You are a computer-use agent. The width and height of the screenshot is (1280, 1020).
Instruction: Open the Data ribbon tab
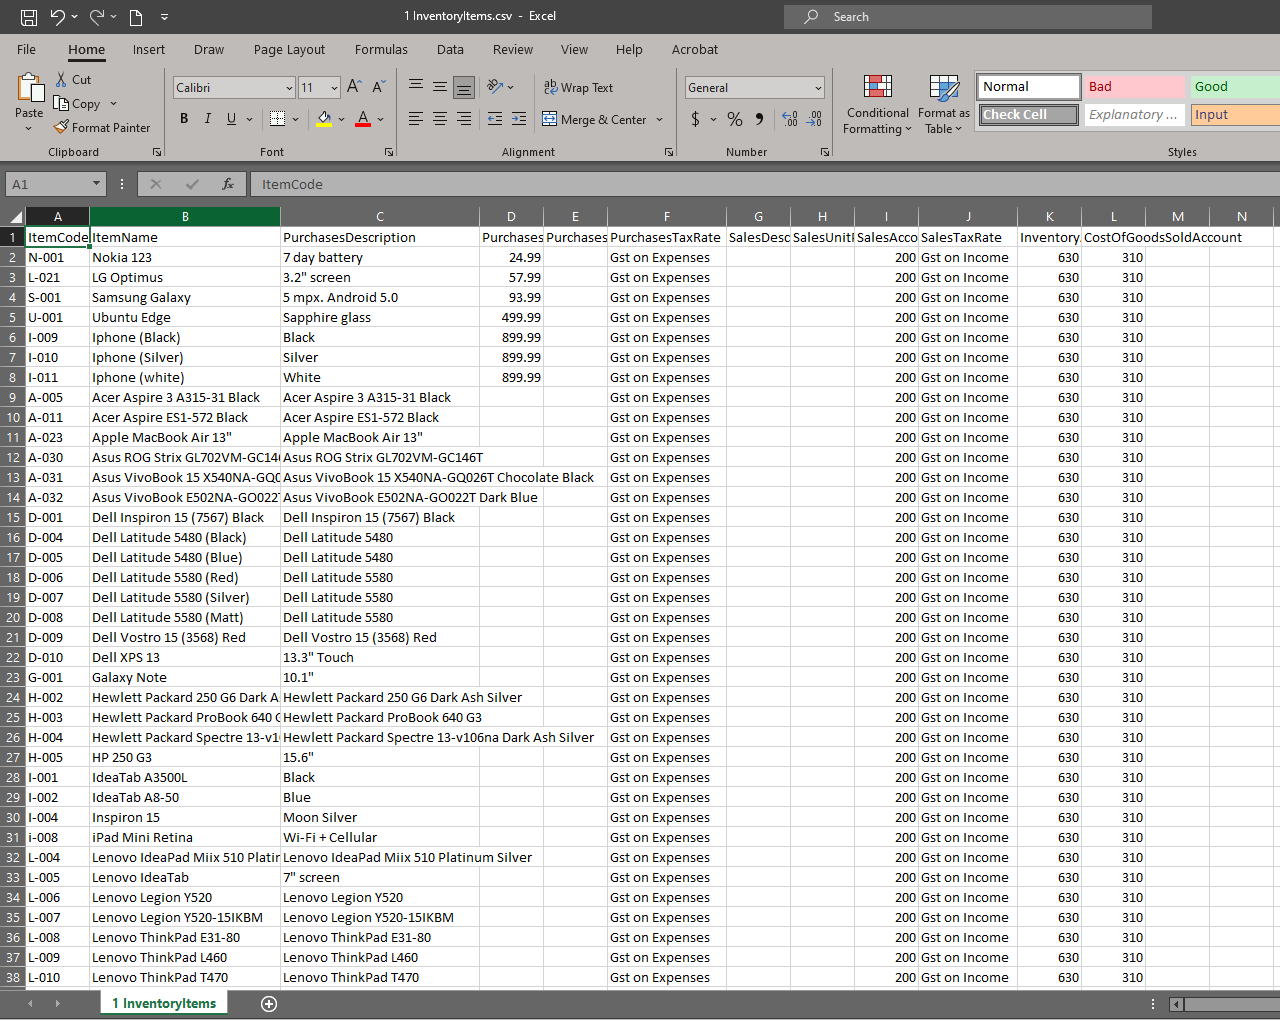(450, 49)
